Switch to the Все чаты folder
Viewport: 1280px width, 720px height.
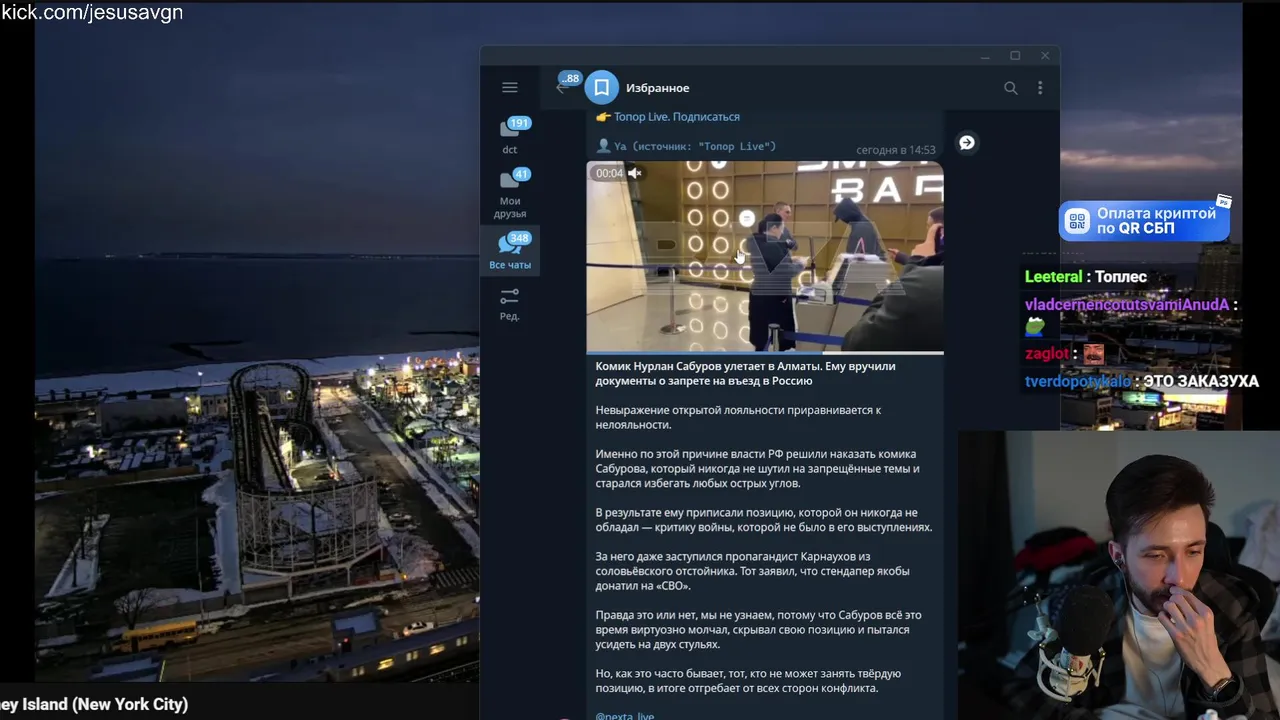click(x=510, y=252)
